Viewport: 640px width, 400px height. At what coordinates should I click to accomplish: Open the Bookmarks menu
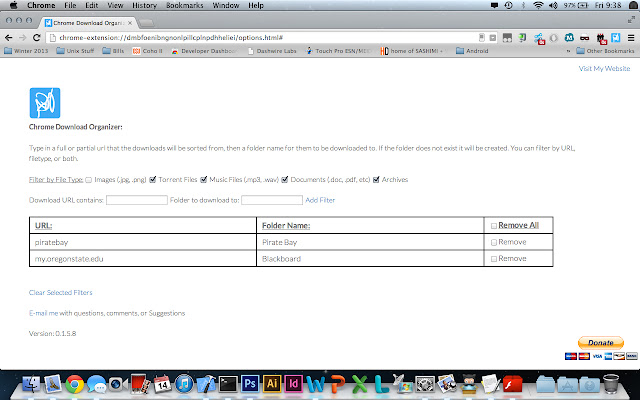point(184,5)
